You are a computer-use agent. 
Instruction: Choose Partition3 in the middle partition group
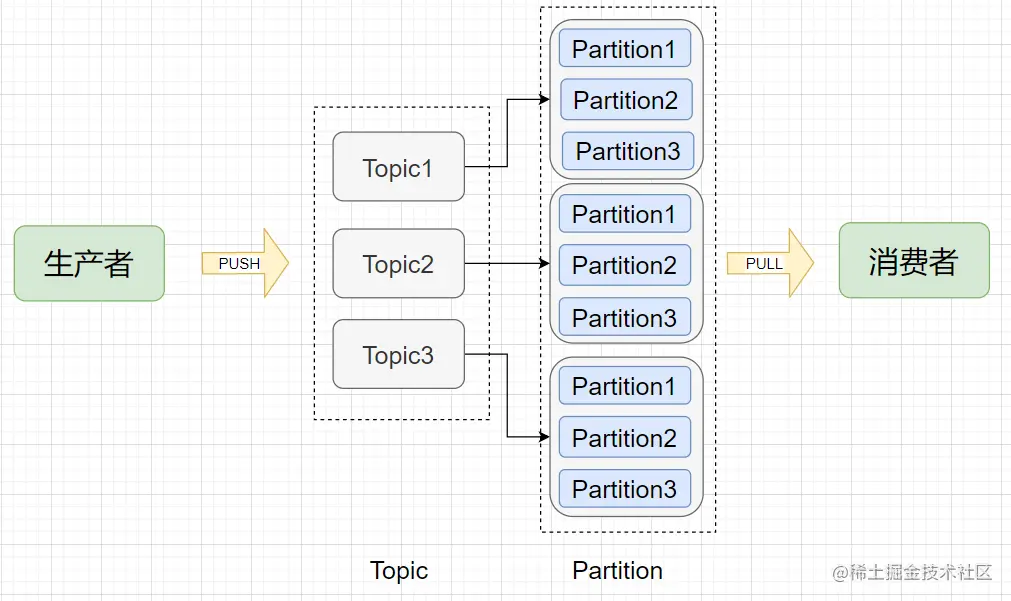point(624,318)
